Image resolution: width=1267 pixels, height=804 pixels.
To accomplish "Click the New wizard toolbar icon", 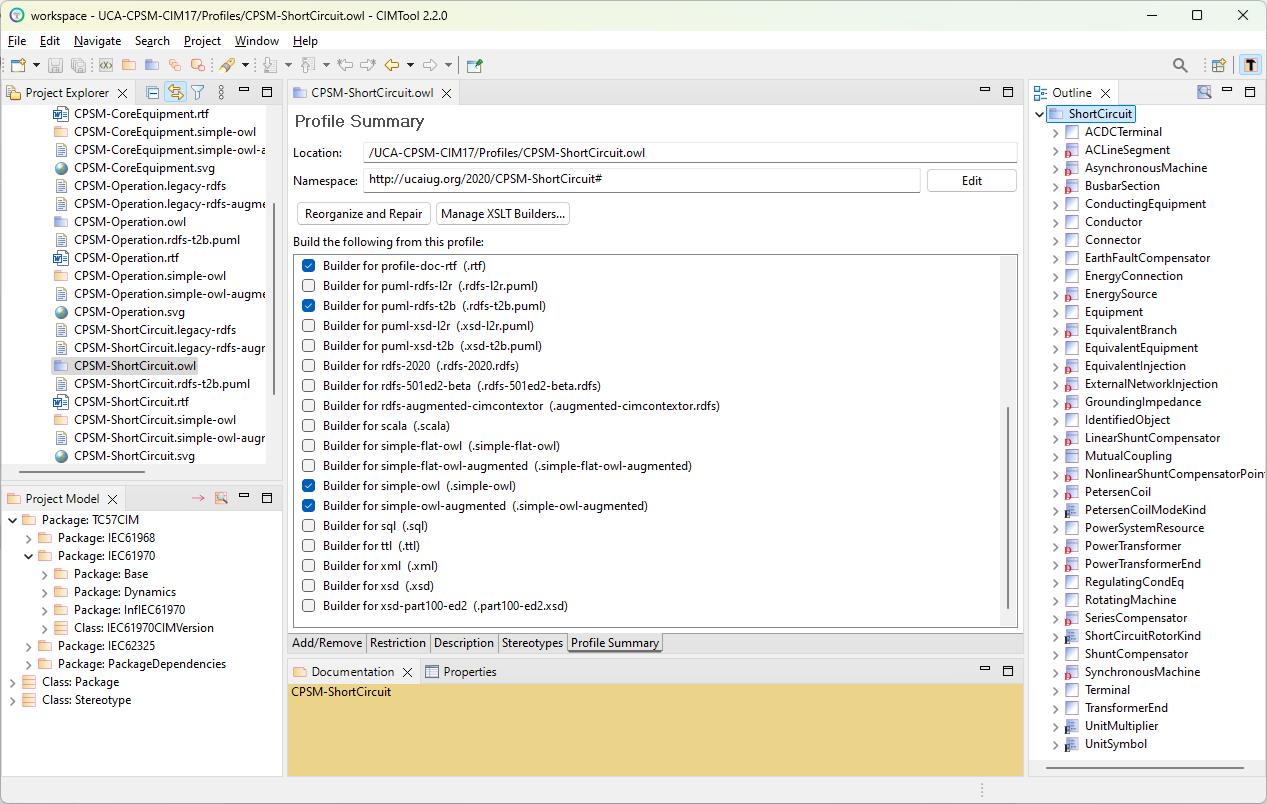I will point(18,65).
